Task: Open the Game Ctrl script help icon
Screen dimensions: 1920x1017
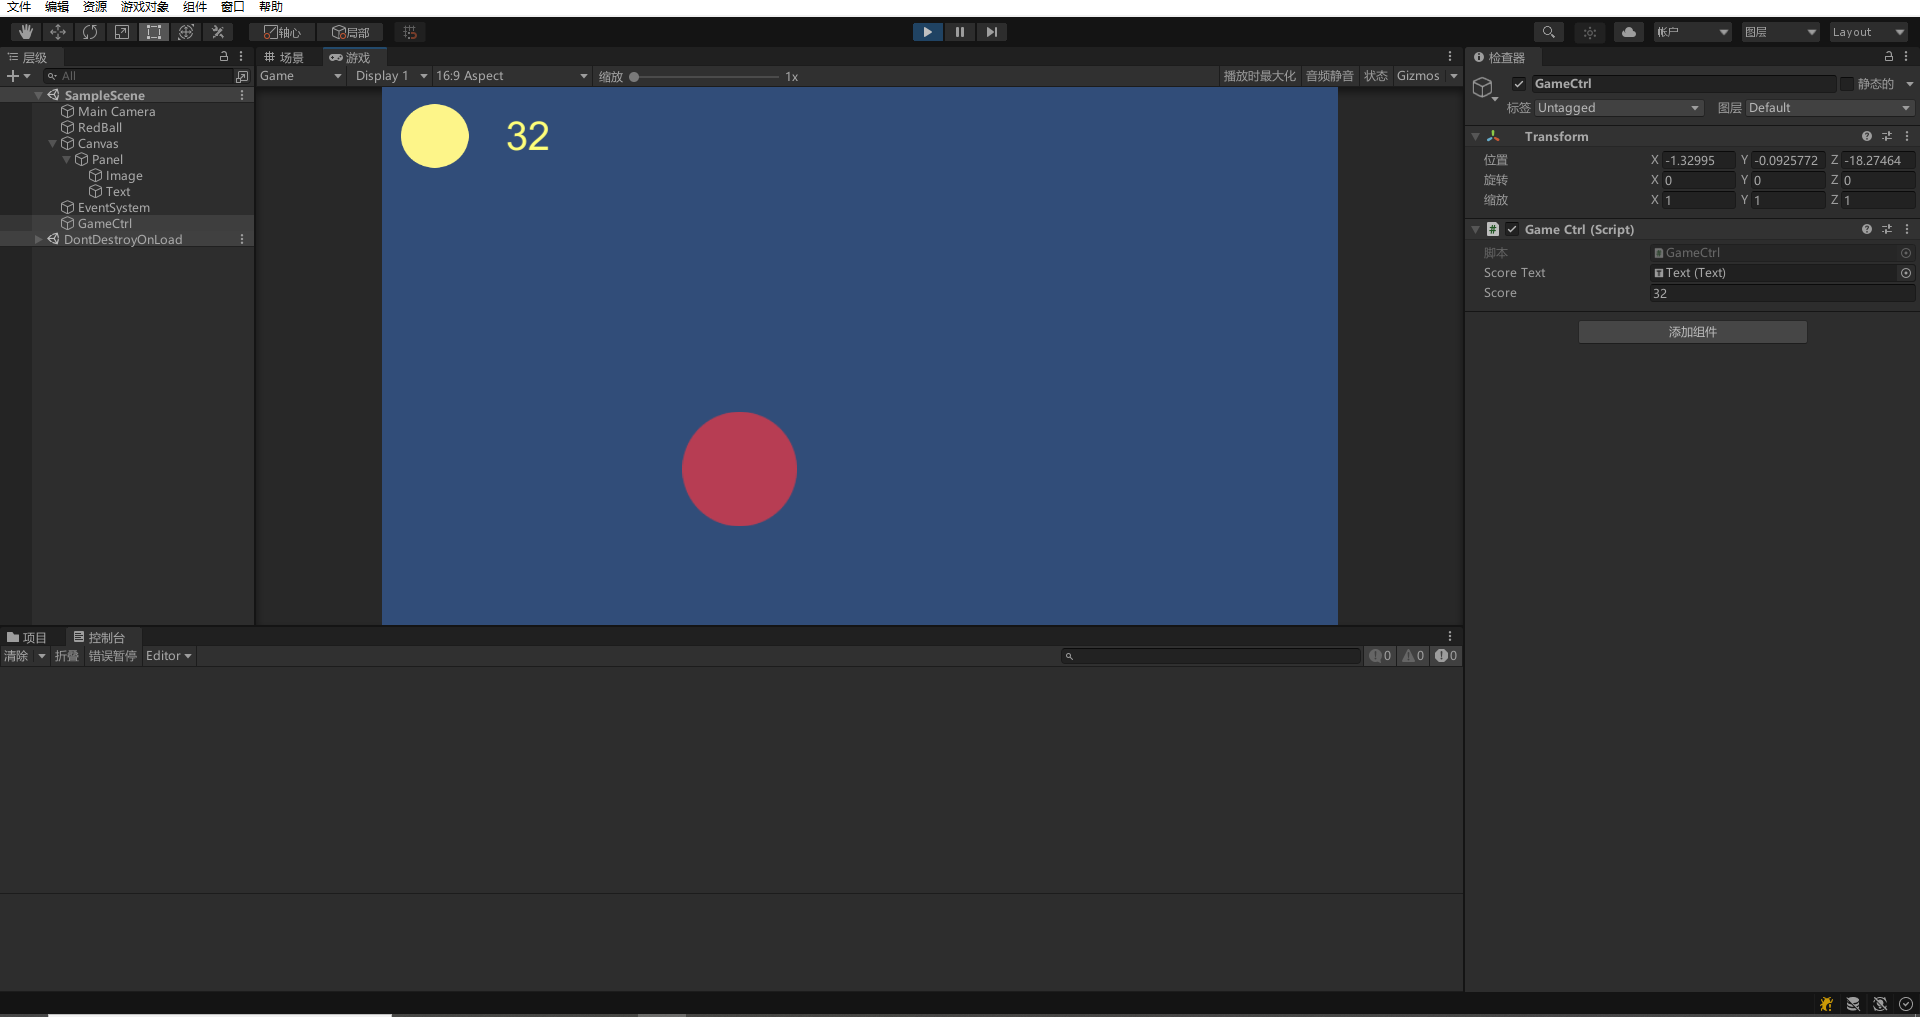Action: click(1866, 229)
